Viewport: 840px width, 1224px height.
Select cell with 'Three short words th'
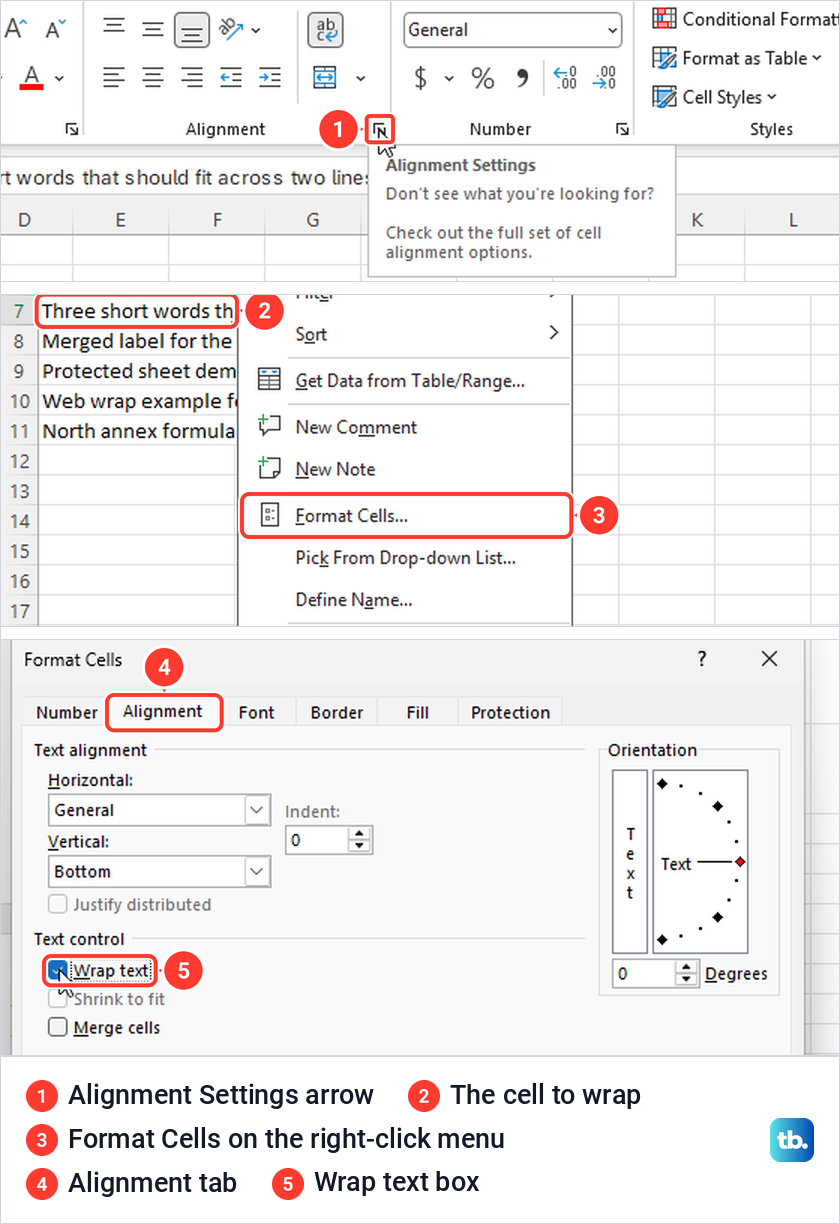pyautogui.click(x=138, y=312)
